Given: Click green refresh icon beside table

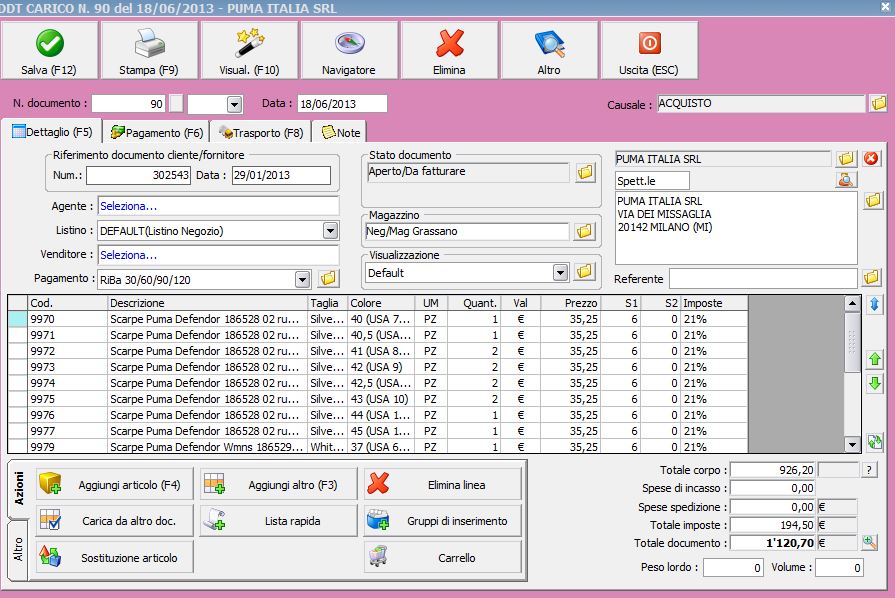Looking at the screenshot, I should pyautogui.click(x=874, y=442).
